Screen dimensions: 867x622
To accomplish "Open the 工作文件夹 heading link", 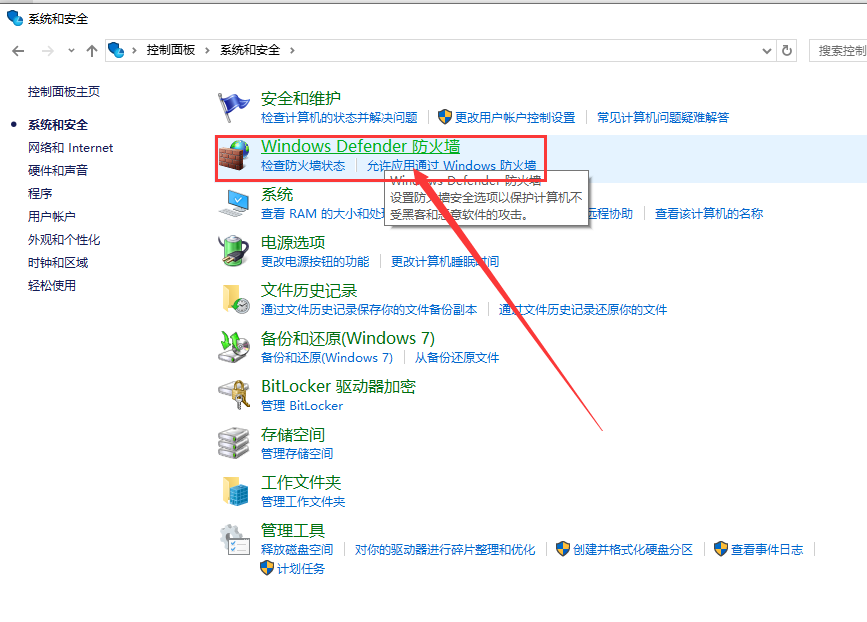I will point(301,482).
